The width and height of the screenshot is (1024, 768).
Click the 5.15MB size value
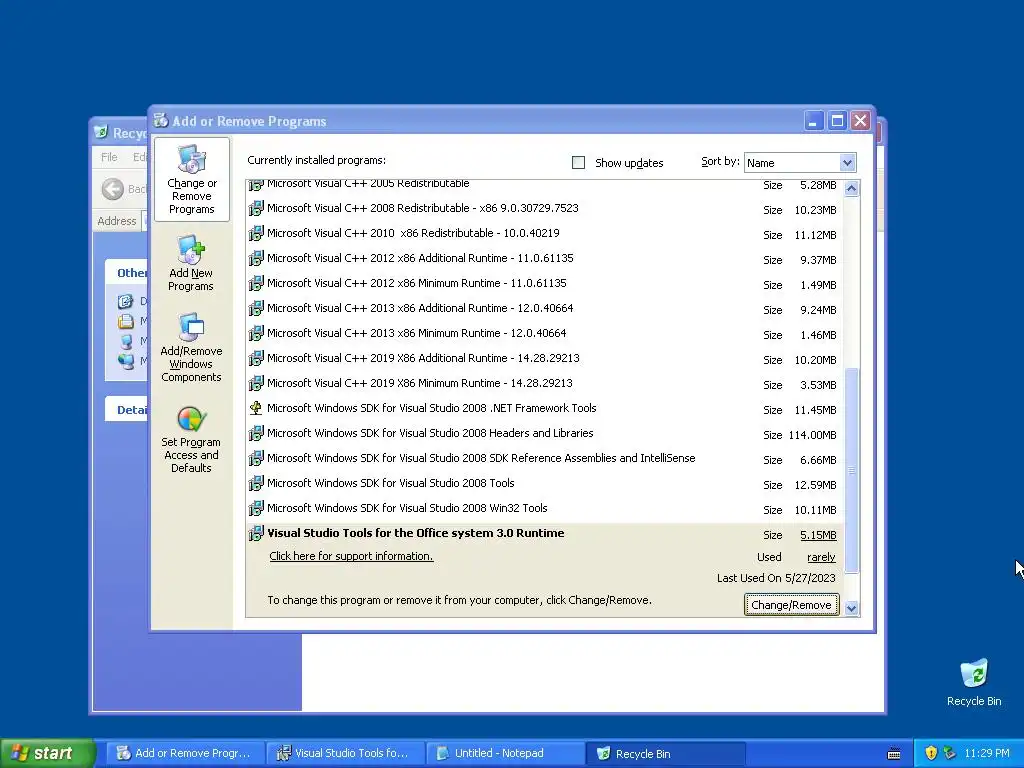[818, 535]
